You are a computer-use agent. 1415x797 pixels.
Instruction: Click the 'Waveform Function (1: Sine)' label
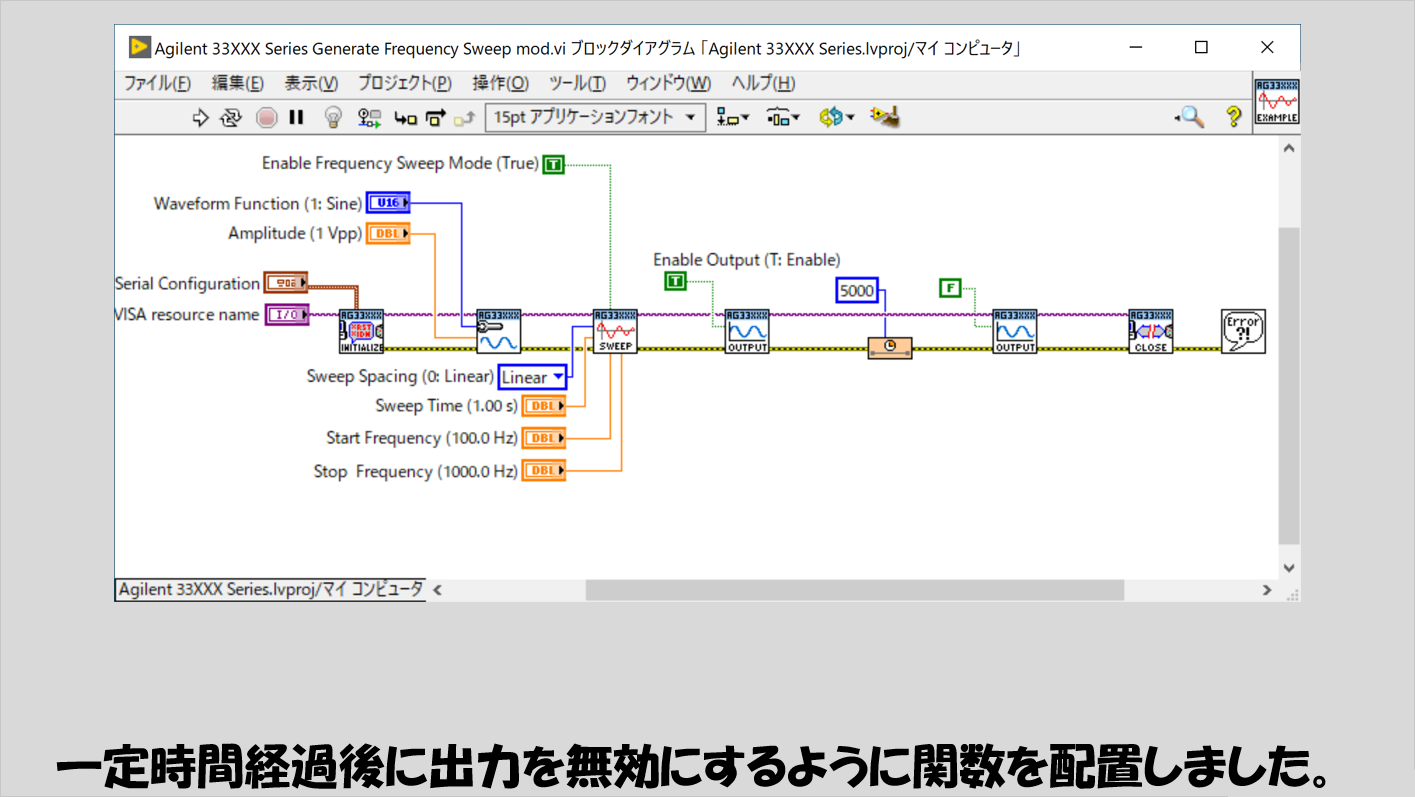coord(258,204)
